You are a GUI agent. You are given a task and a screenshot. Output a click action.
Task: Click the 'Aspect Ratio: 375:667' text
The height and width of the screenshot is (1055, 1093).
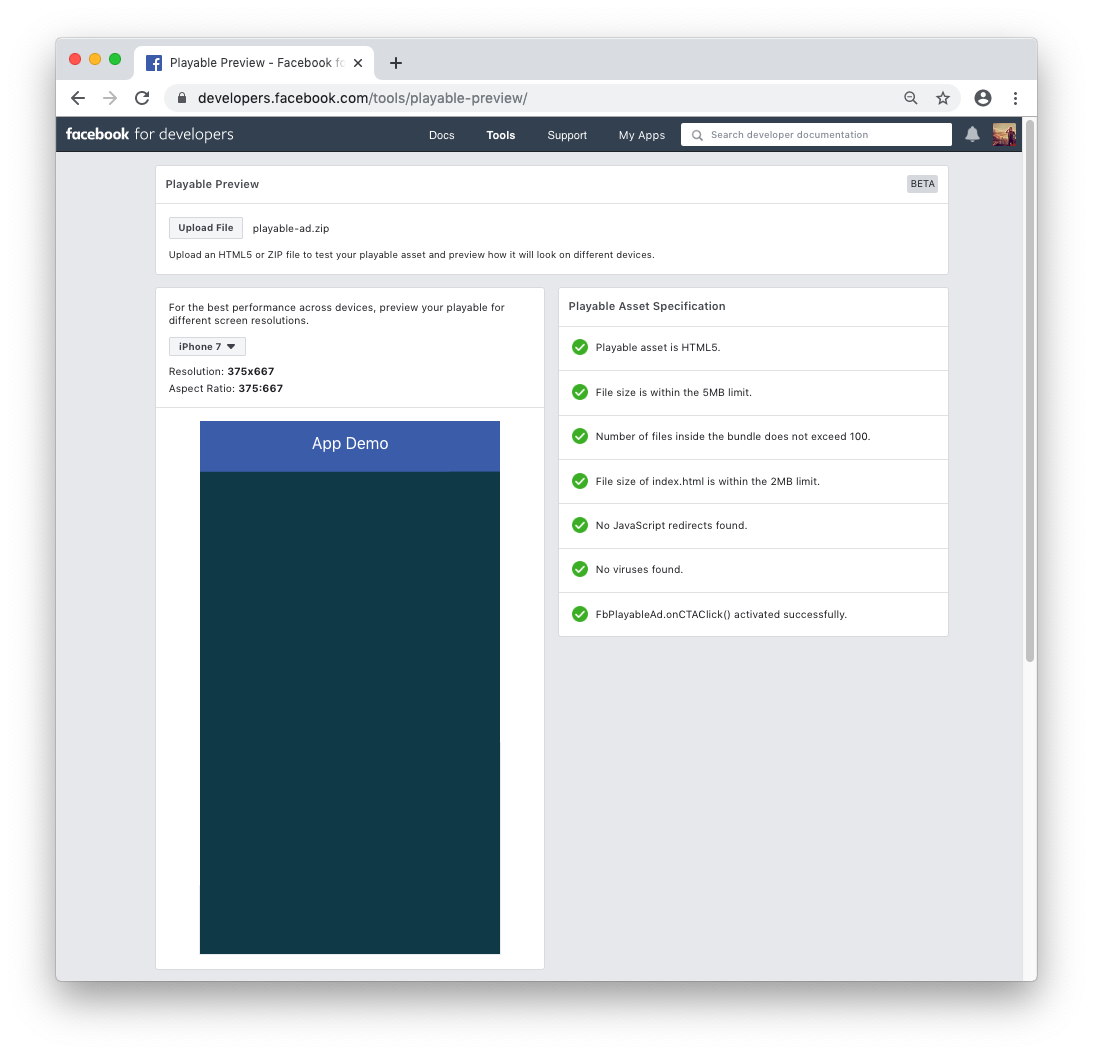click(x=226, y=388)
